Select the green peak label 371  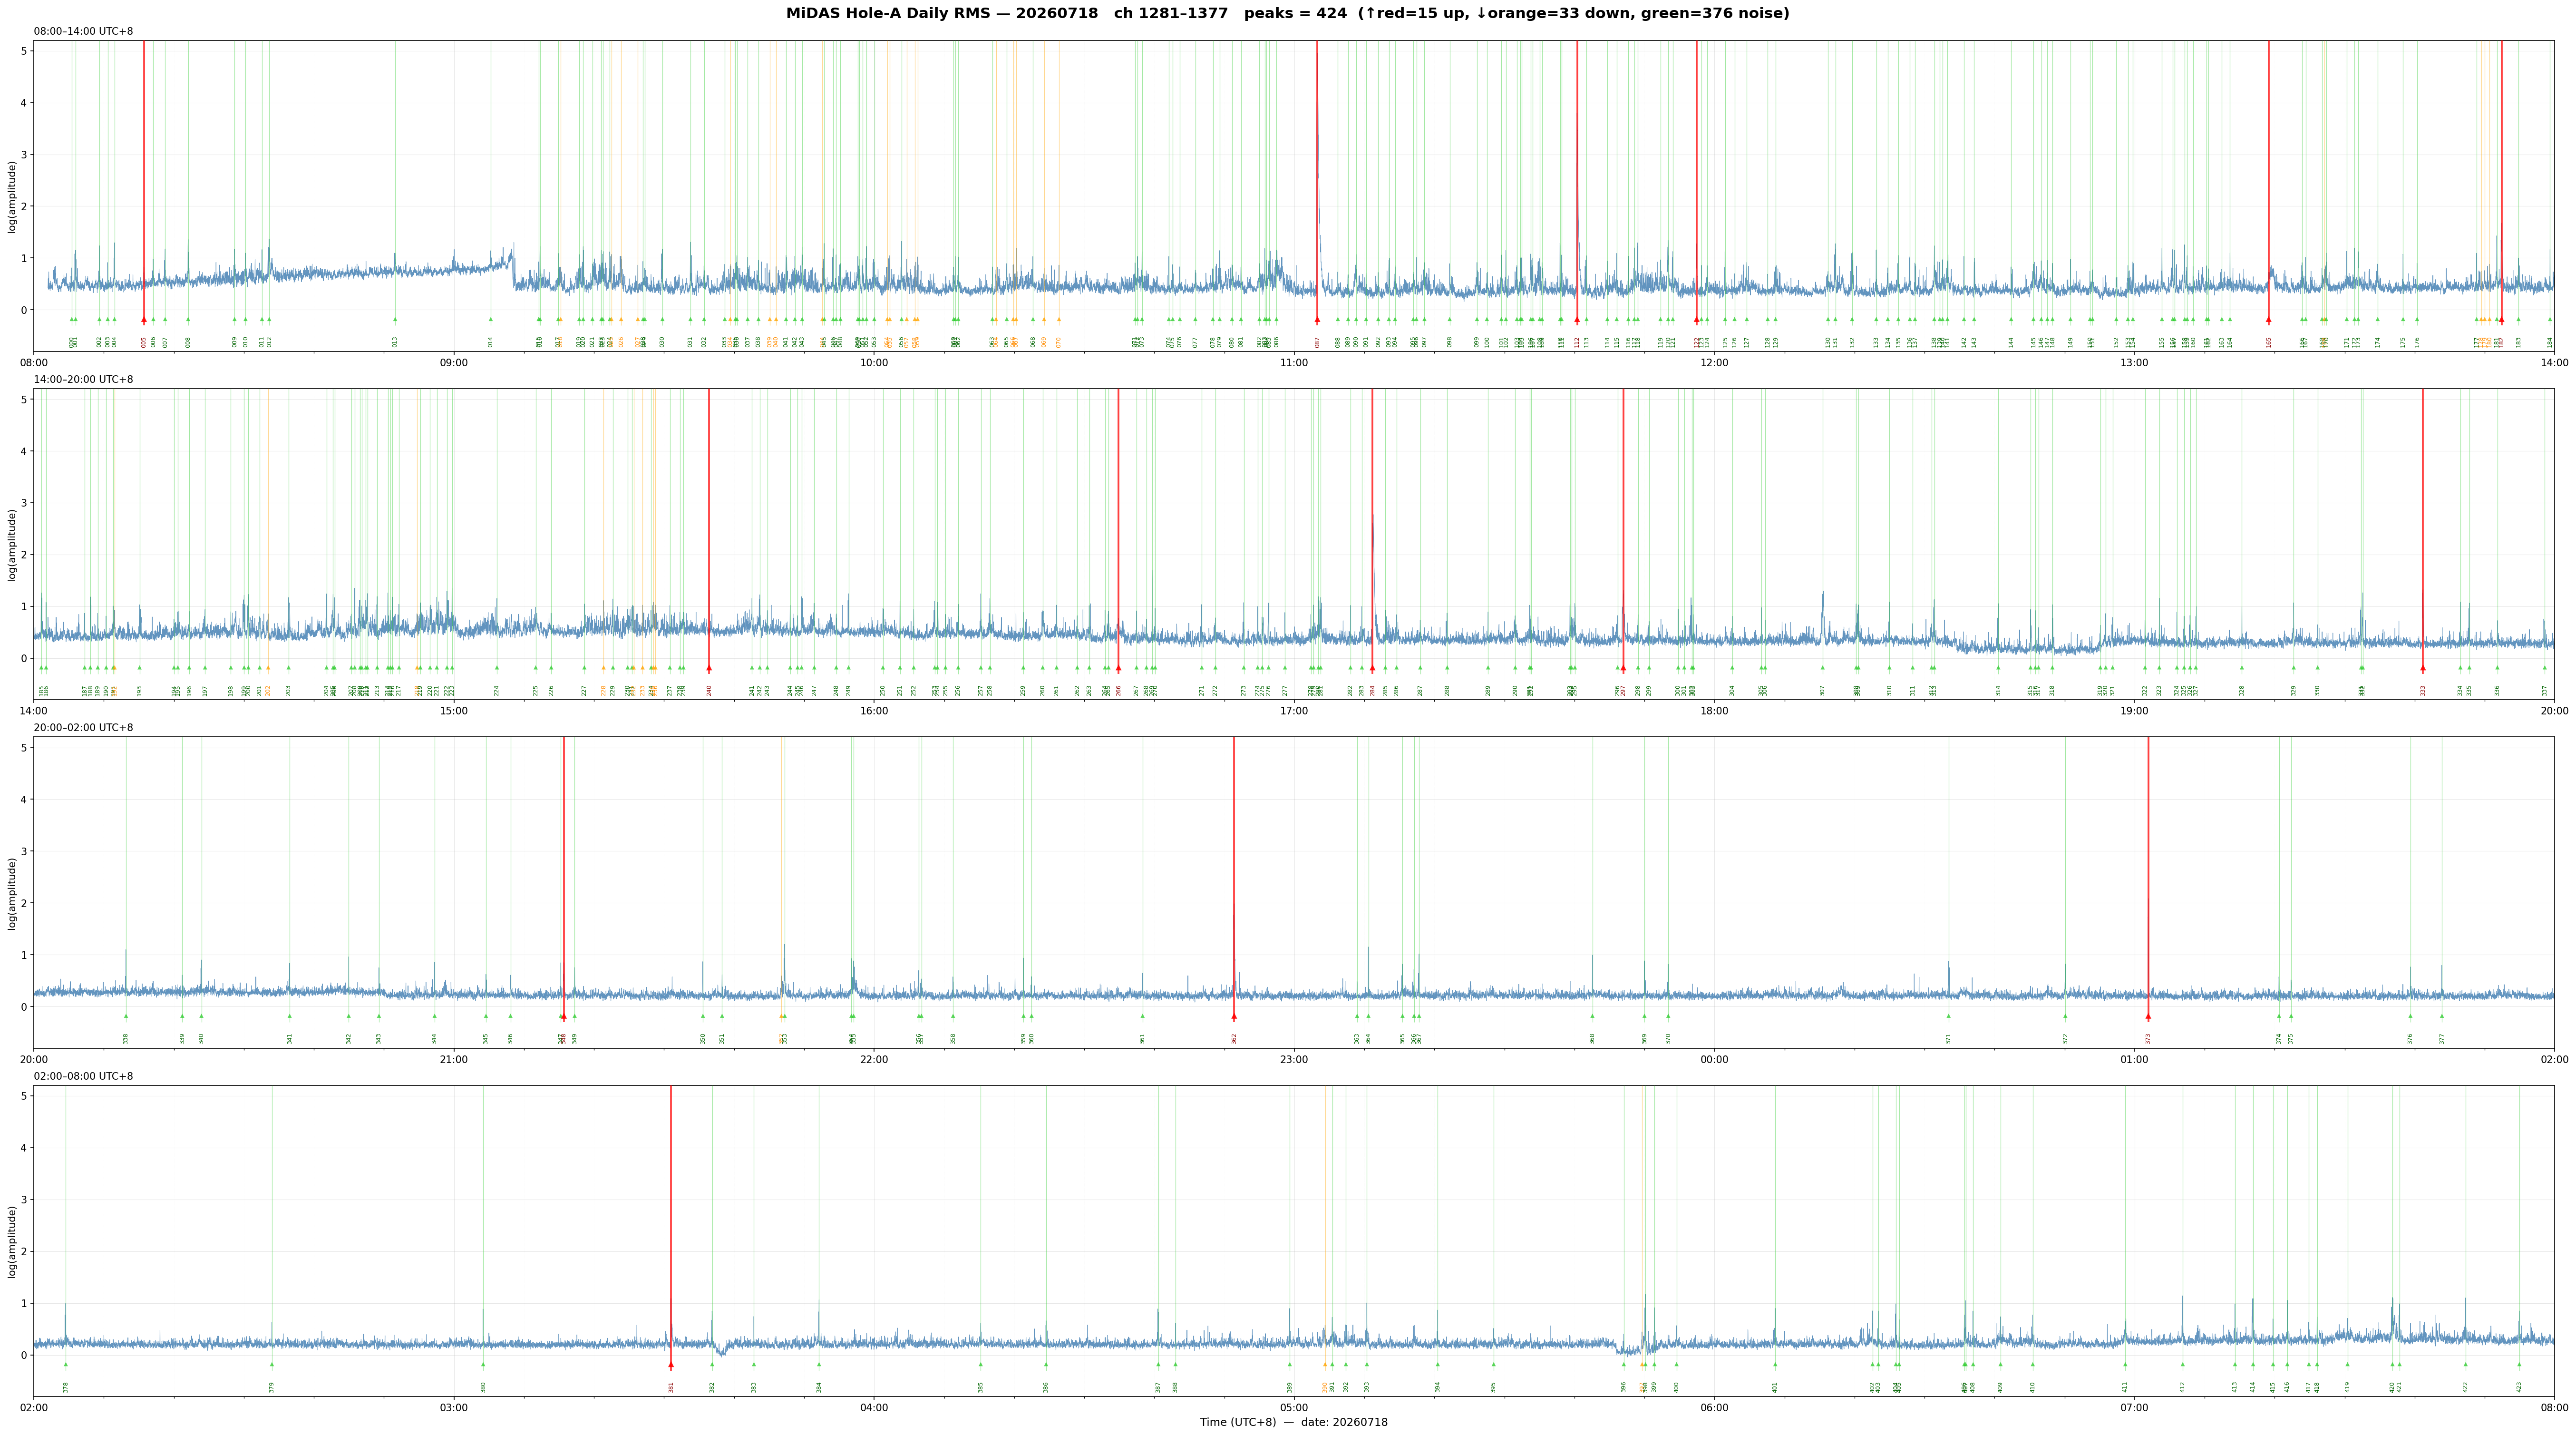1948,1038
